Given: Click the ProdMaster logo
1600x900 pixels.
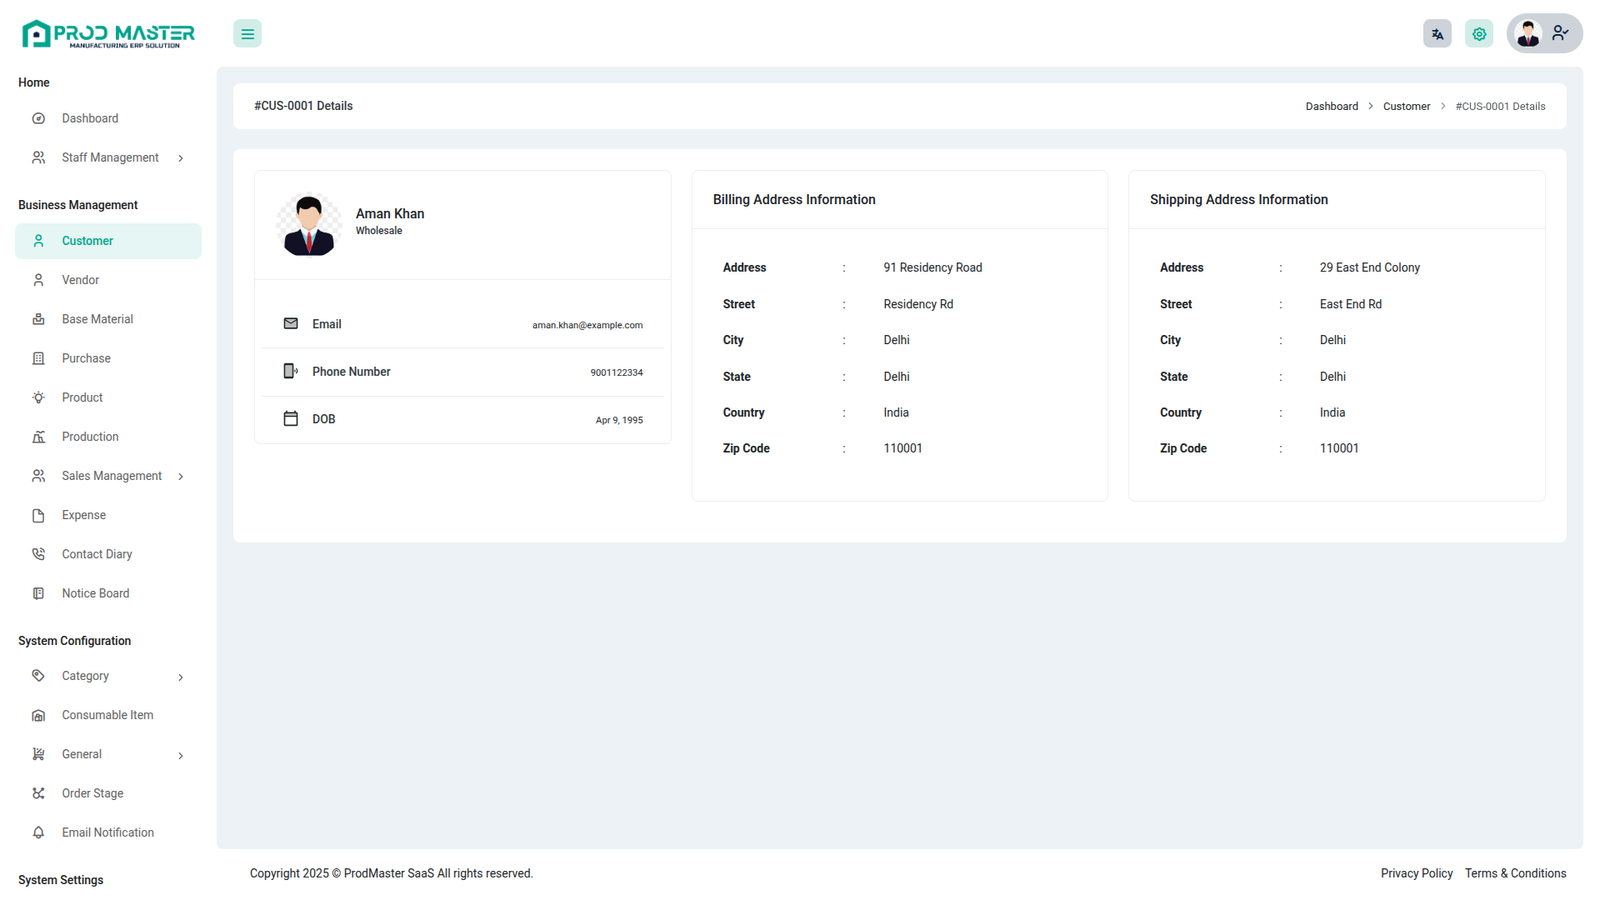Looking at the screenshot, I should point(108,34).
